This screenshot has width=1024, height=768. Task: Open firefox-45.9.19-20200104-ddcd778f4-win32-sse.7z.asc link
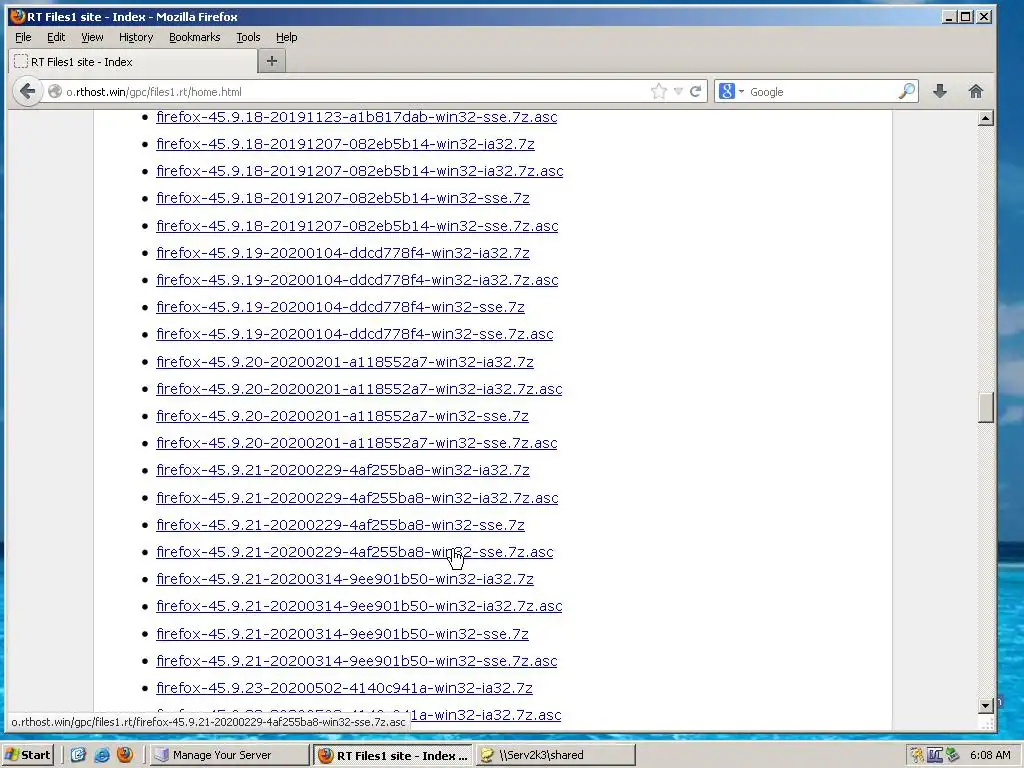tap(355, 334)
